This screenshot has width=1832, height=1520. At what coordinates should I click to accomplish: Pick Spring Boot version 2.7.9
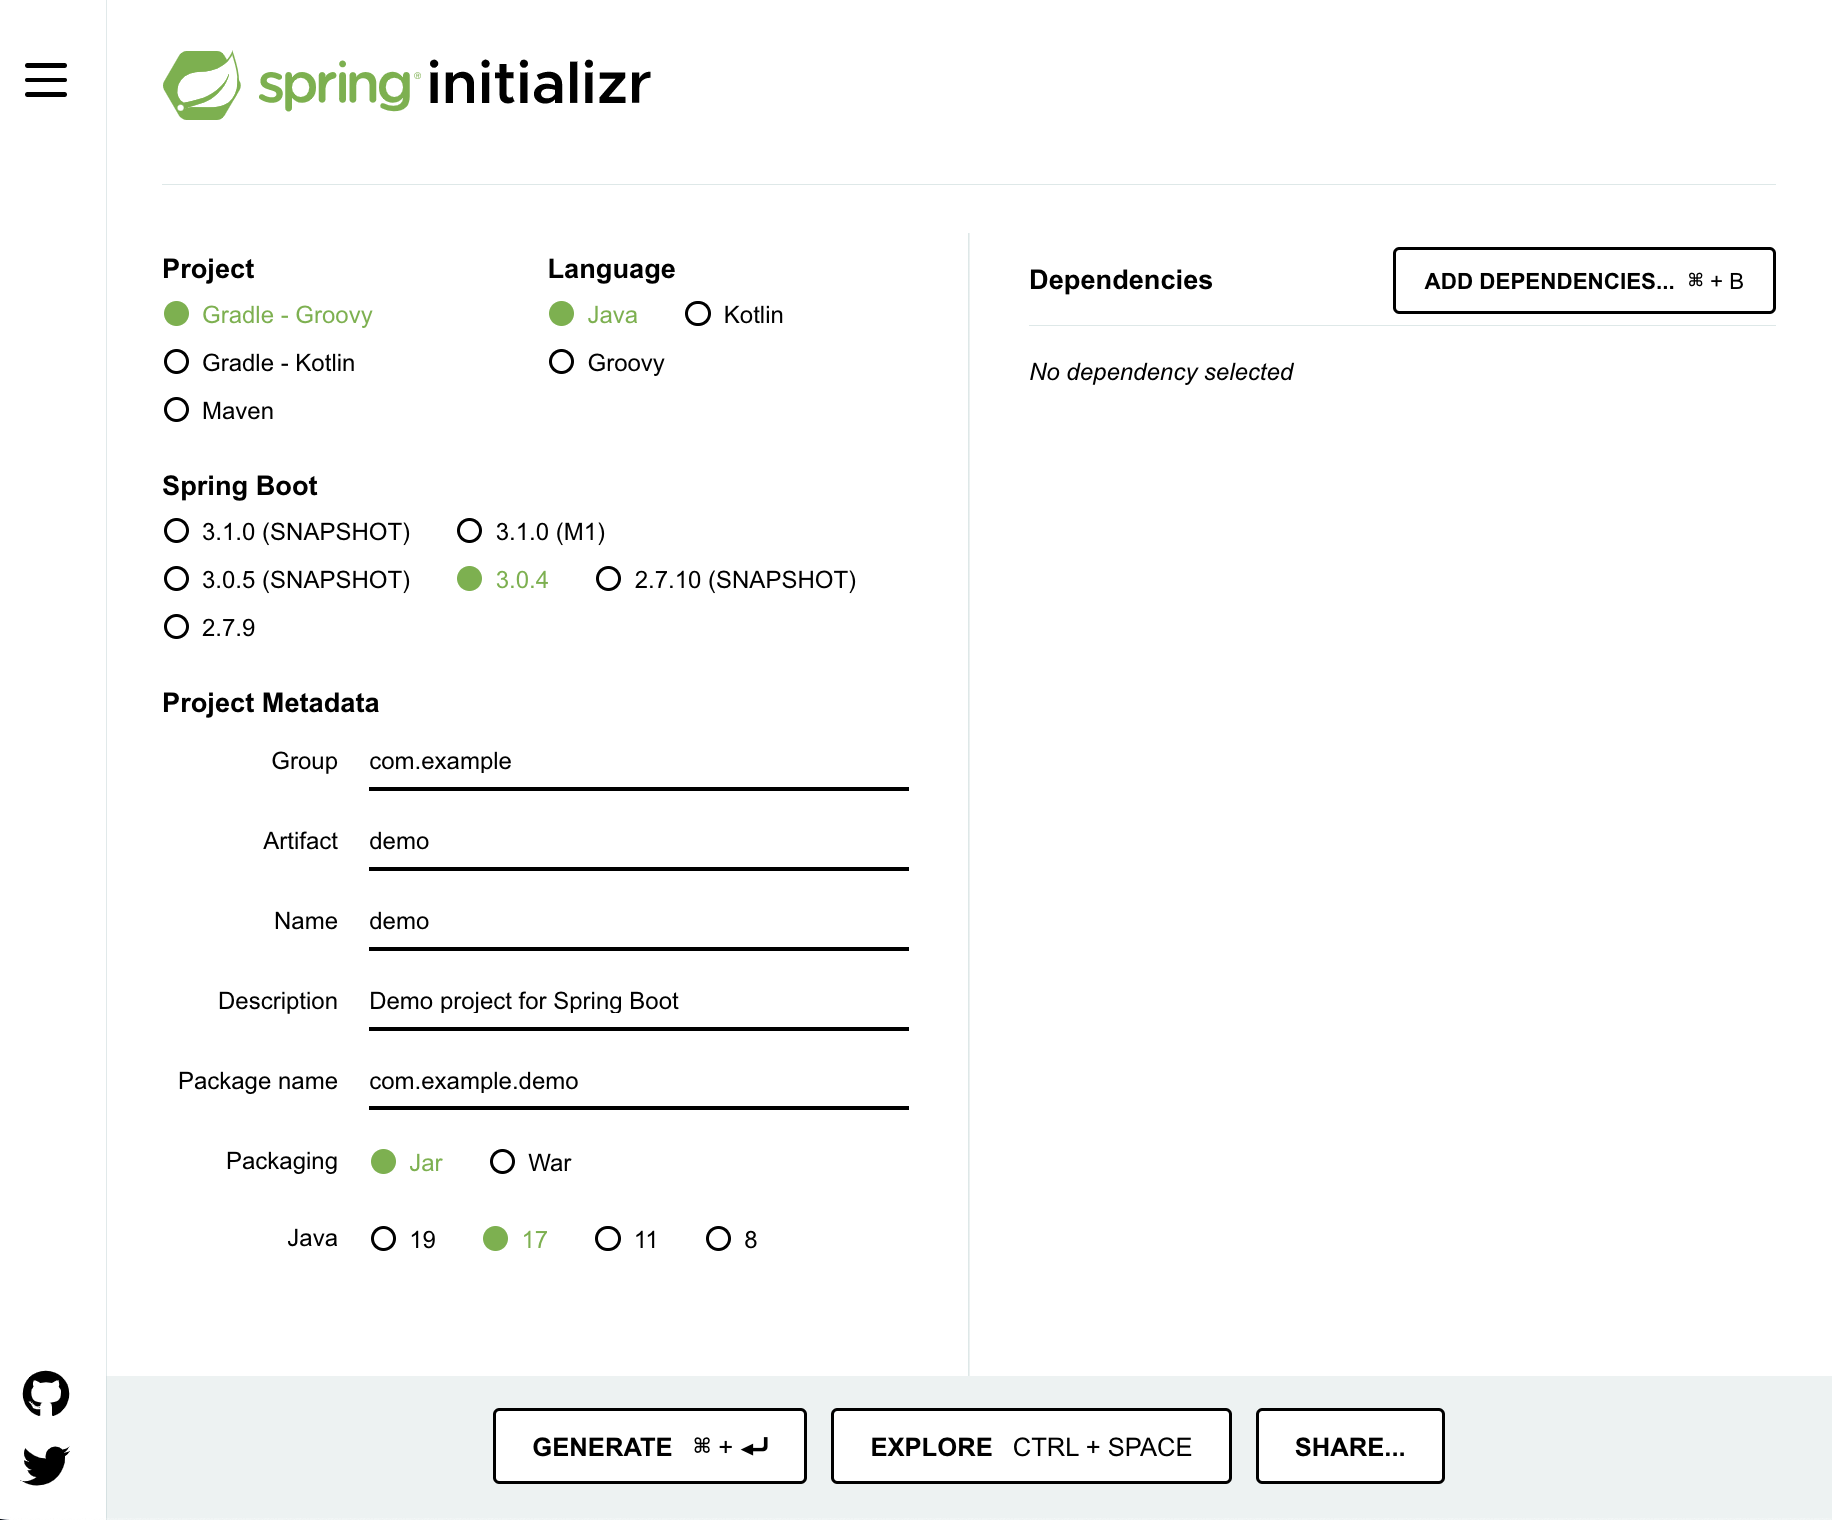pyautogui.click(x=209, y=628)
